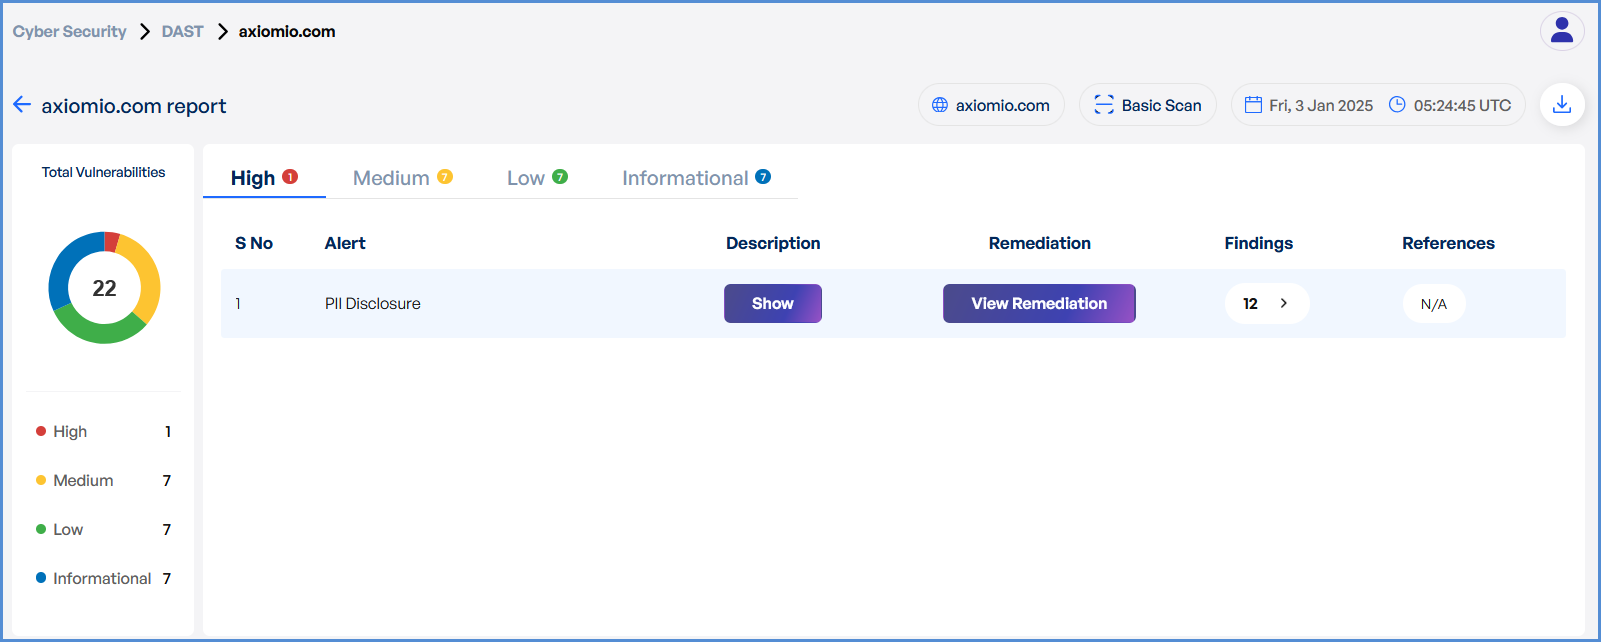Download the report using the download icon
The image size is (1601, 642).
(x=1561, y=105)
